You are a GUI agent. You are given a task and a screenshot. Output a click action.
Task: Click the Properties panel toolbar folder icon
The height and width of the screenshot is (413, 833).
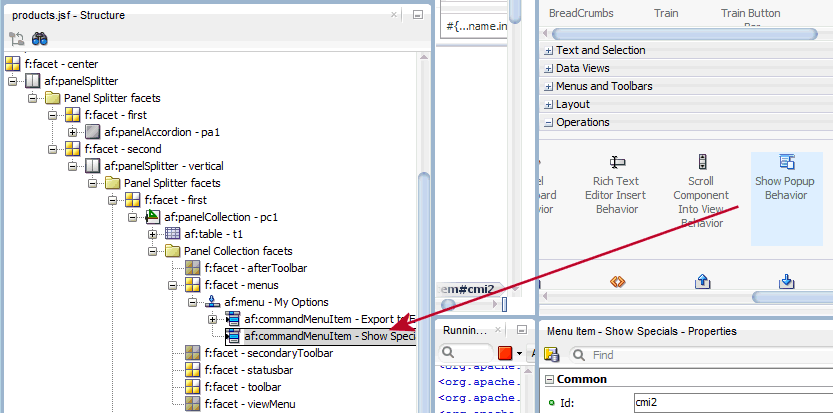click(x=552, y=355)
